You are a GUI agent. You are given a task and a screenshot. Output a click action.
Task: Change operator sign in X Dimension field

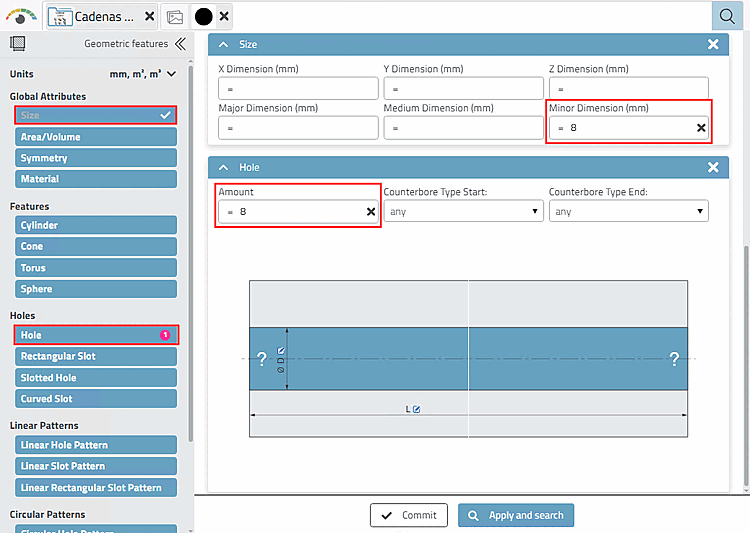230,89
